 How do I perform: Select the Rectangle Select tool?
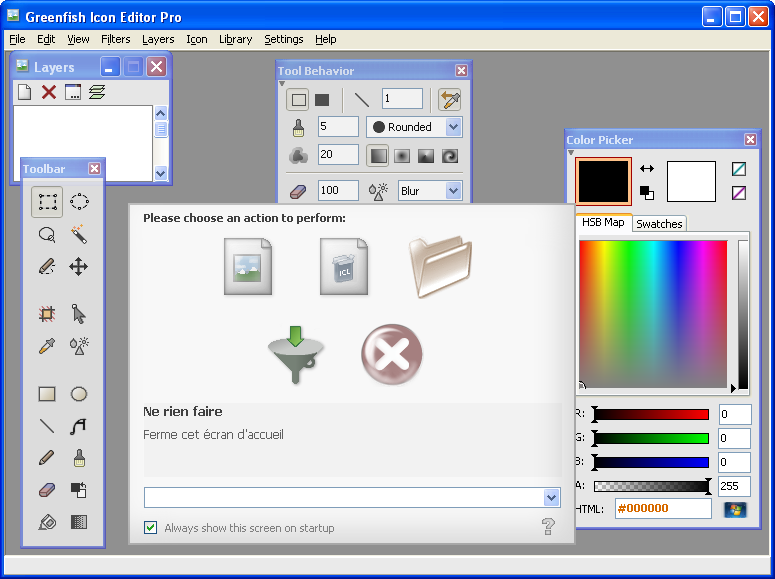47,202
